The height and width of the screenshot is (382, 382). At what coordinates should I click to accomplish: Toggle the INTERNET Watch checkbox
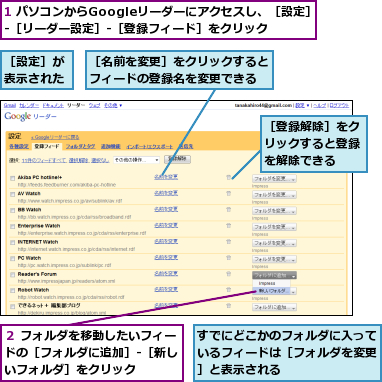point(12,243)
